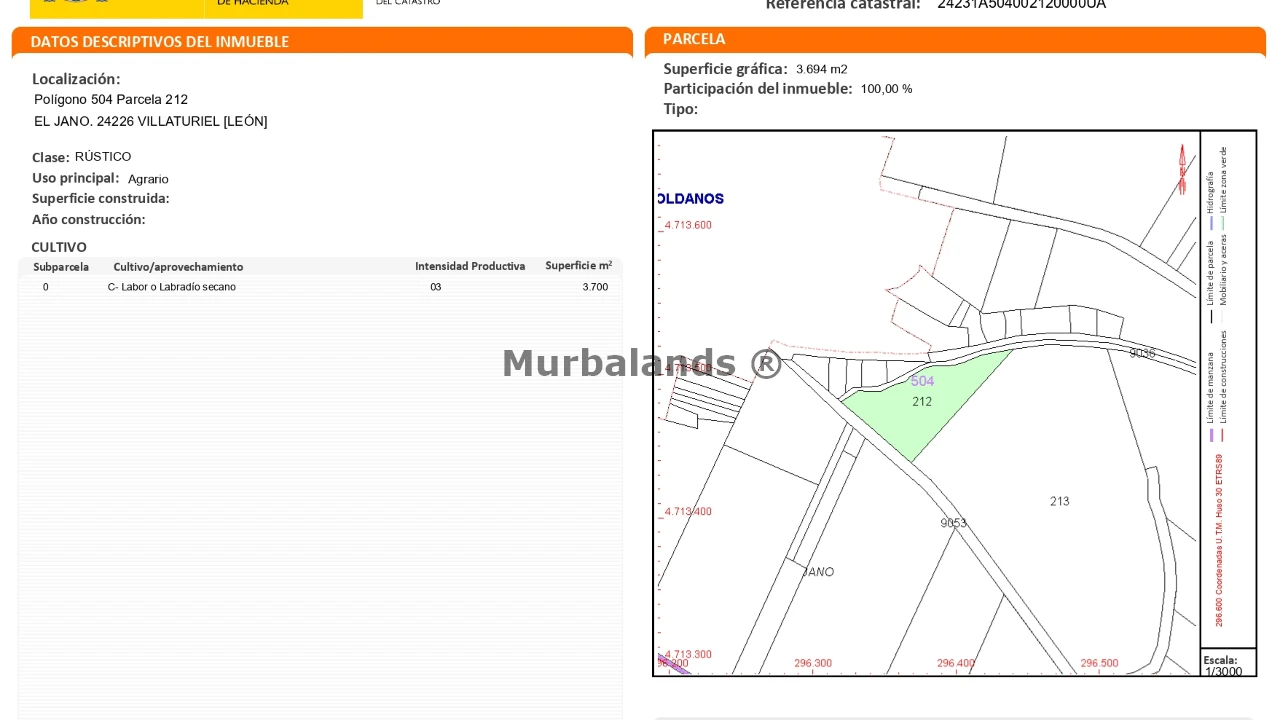Select the address EL JANO. 24226 VILLATURIEL [LEÓN]
Screen dimensions: 1280x720
151,122
